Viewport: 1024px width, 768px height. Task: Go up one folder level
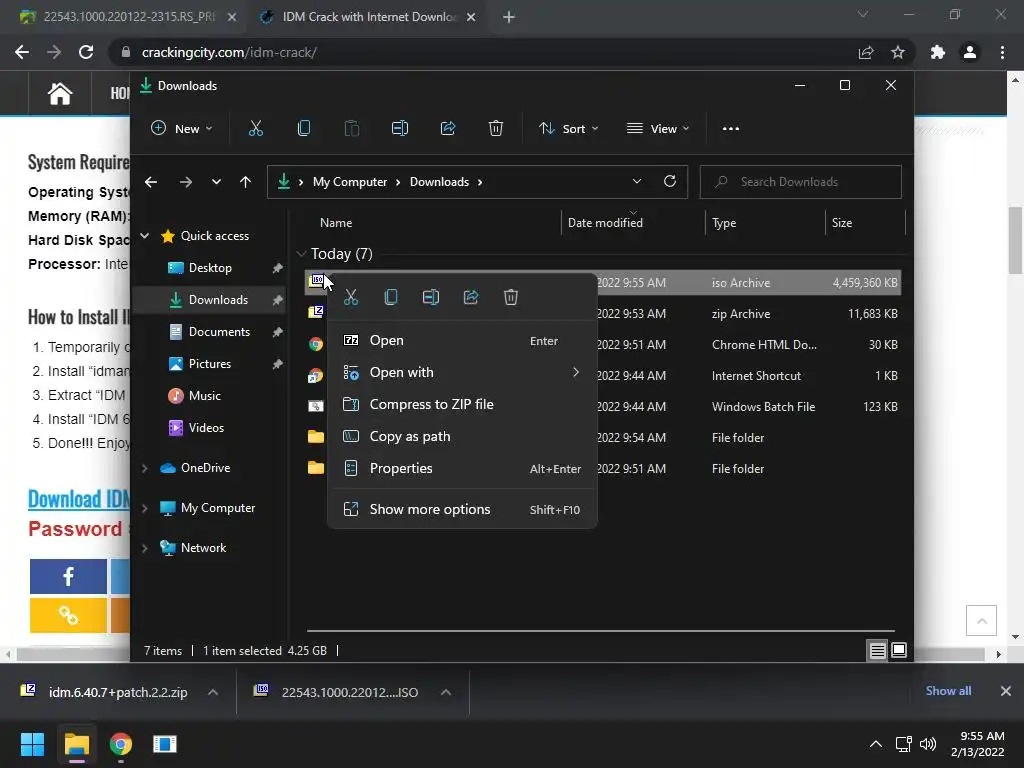click(245, 182)
